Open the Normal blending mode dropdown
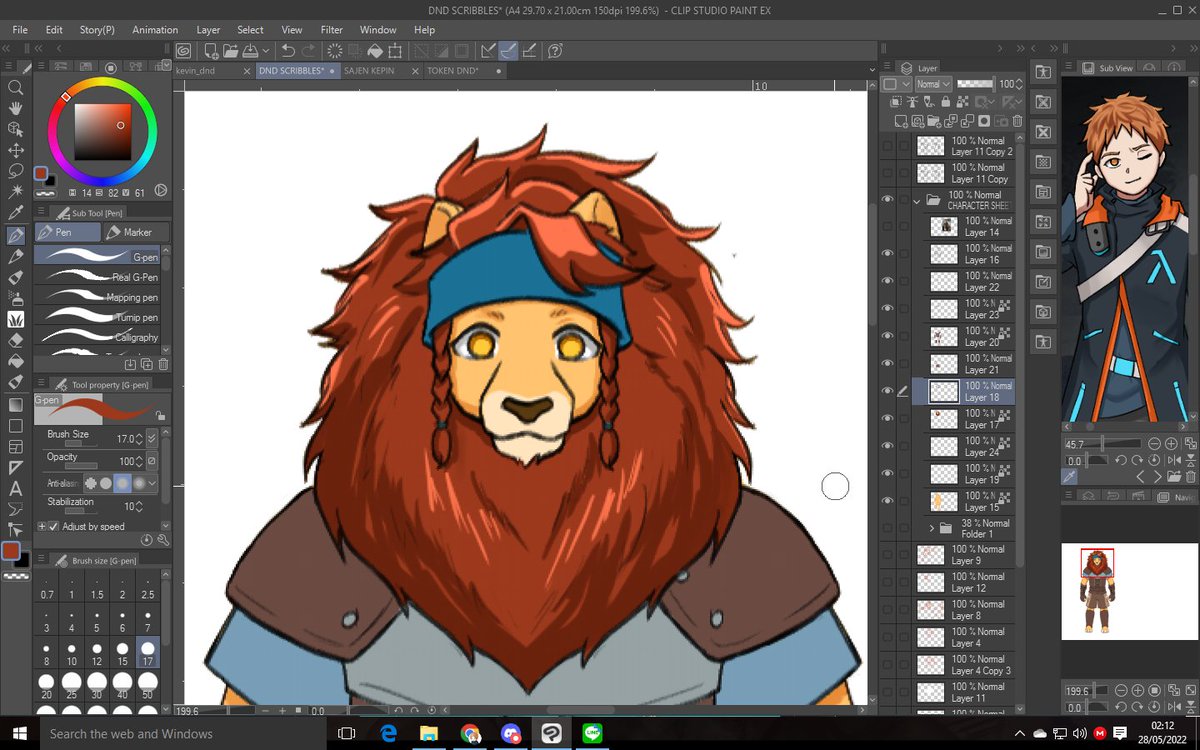Viewport: 1200px width, 750px height. (932, 84)
